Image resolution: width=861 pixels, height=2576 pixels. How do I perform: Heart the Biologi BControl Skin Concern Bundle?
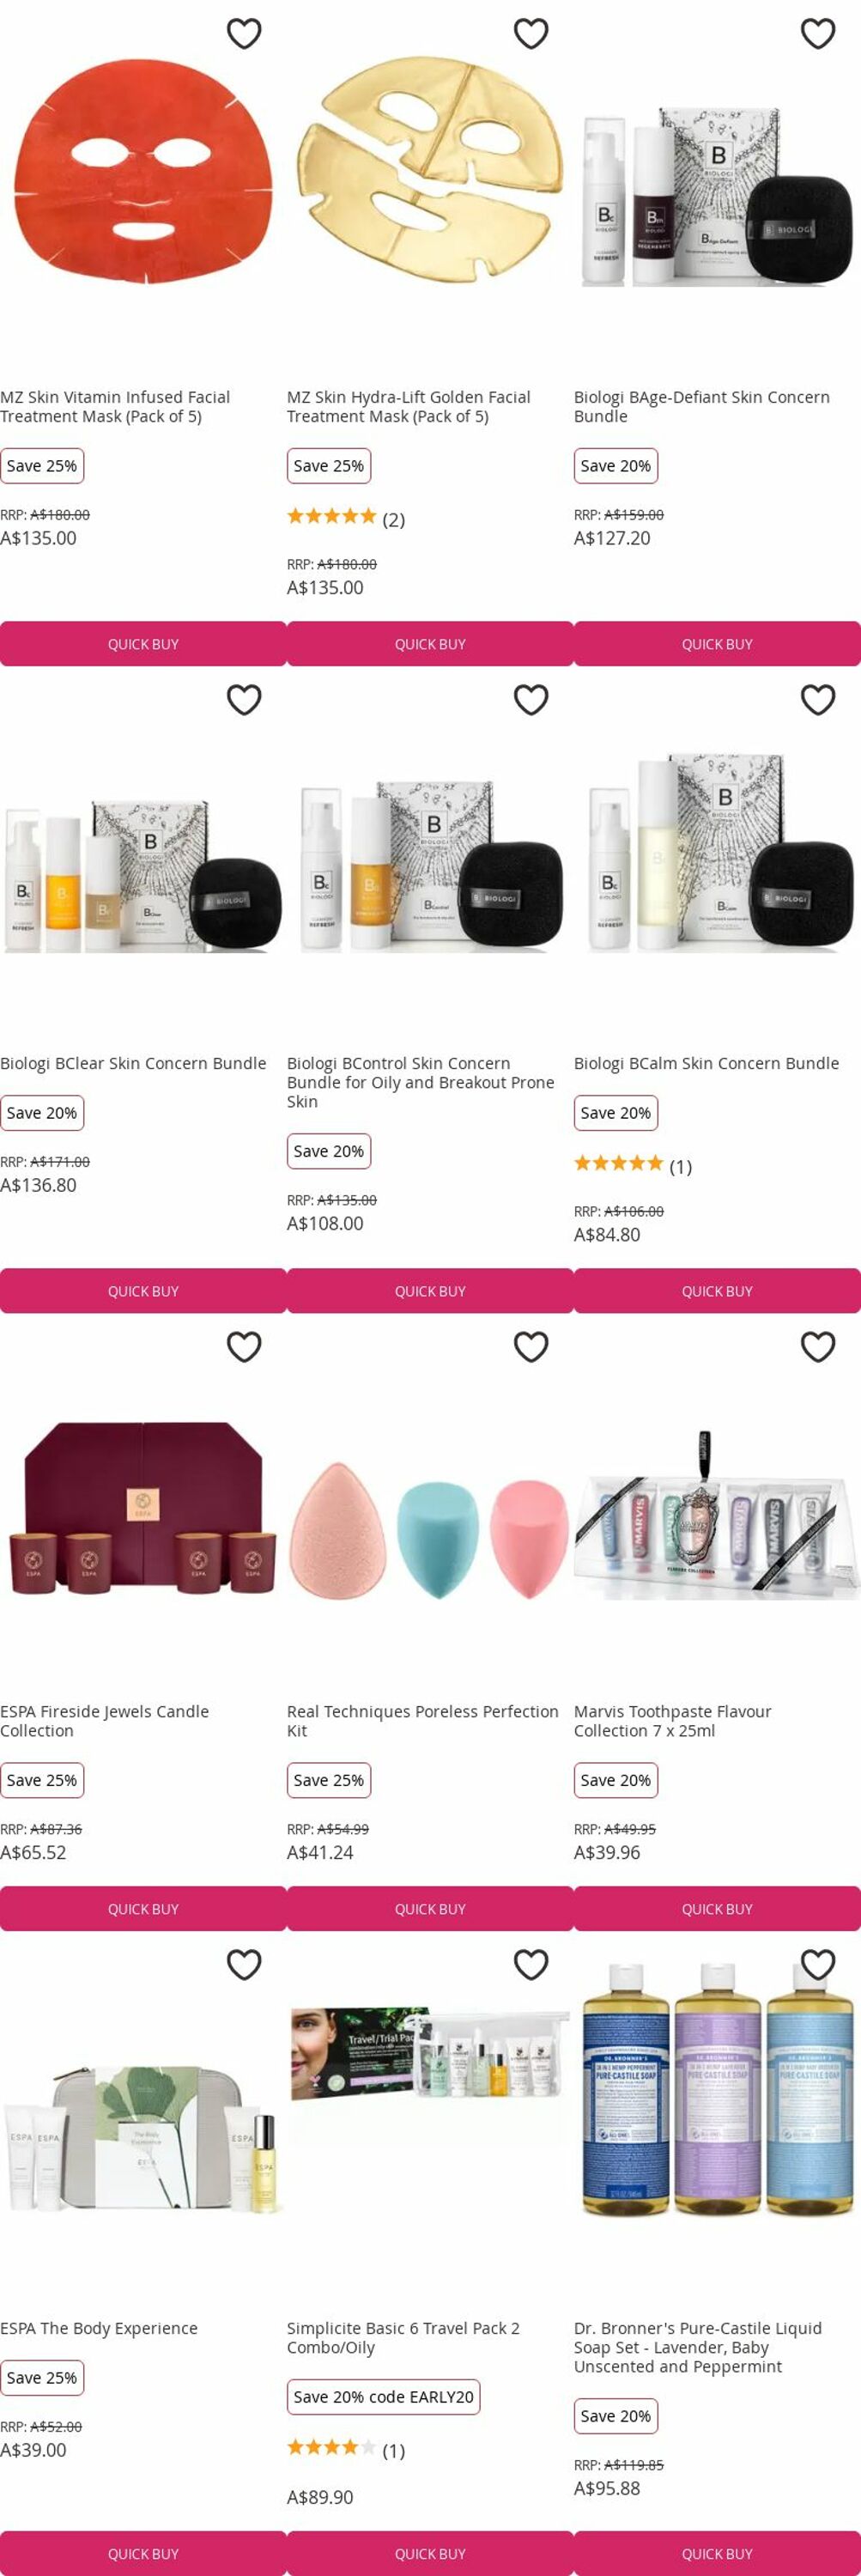click(x=531, y=700)
